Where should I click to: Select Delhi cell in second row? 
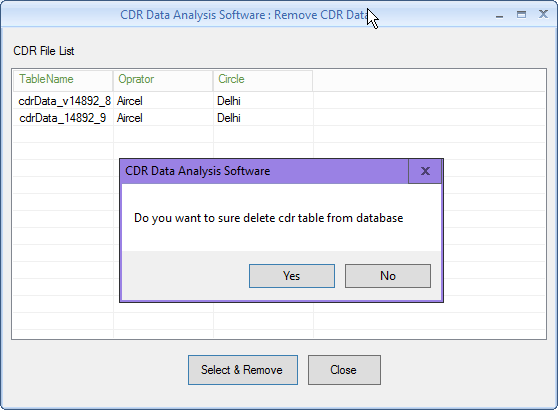(263, 118)
